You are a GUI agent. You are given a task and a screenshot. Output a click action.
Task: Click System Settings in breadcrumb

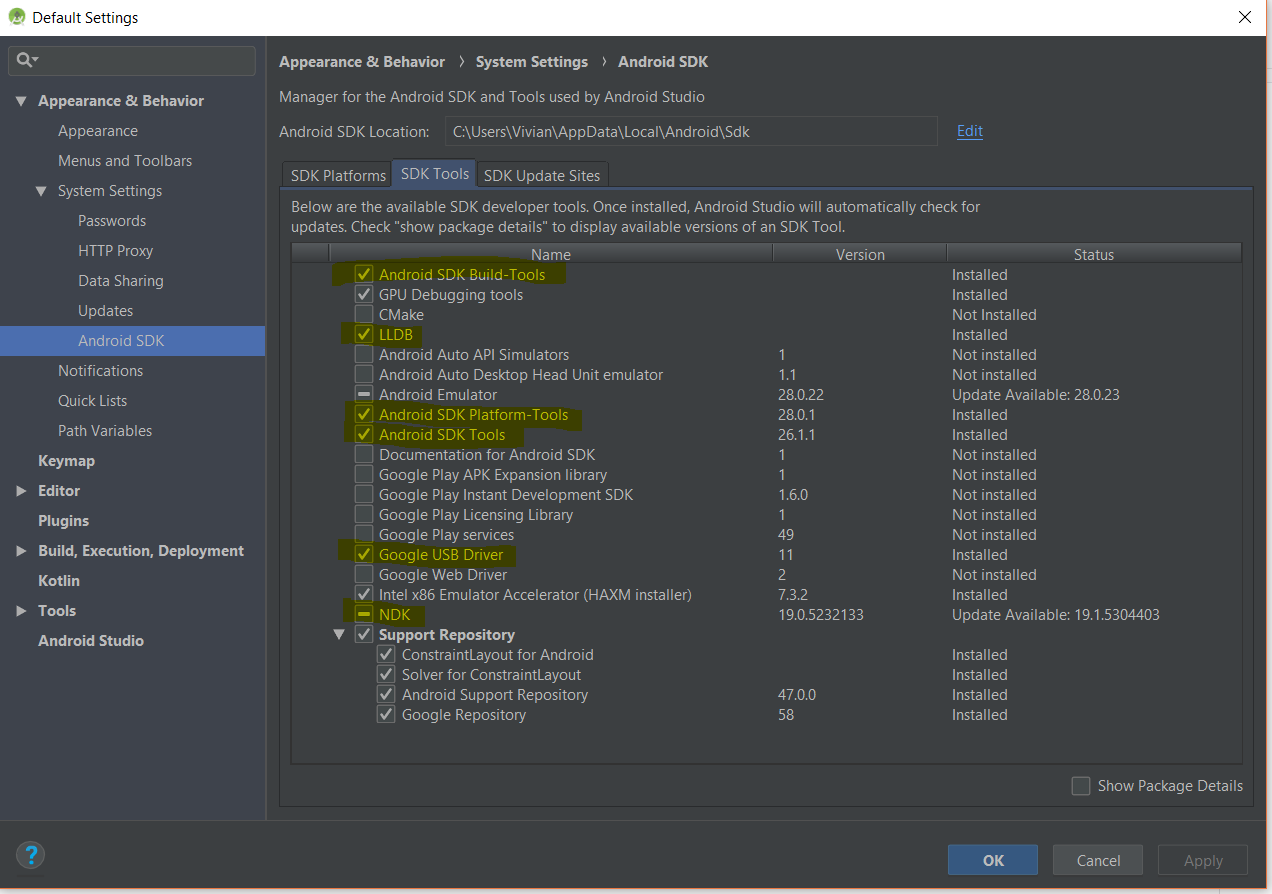tap(532, 62)
